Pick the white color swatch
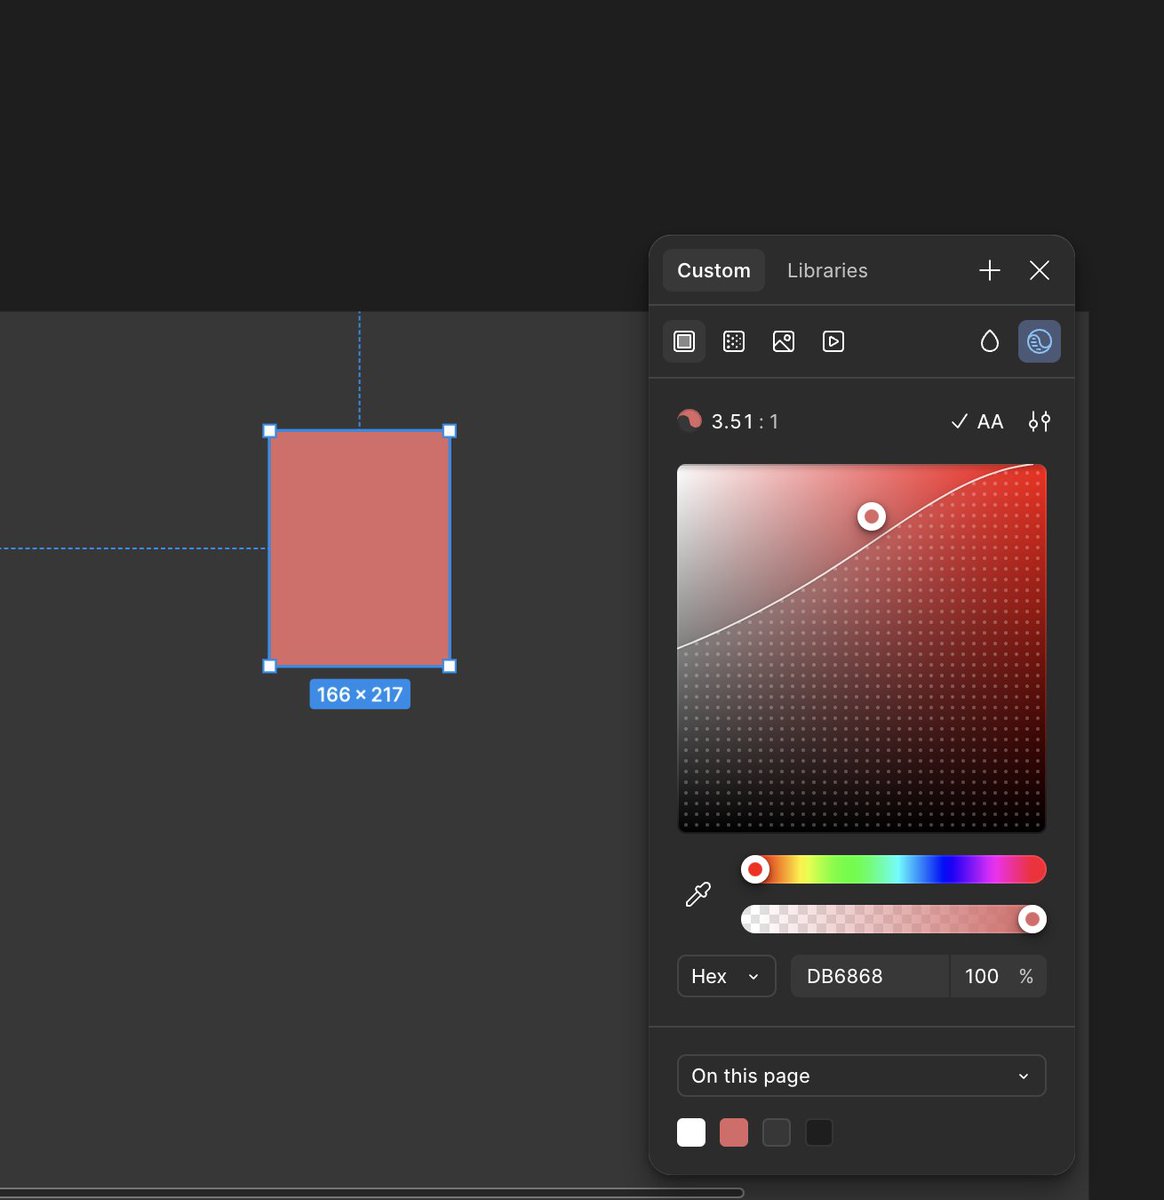The width and height of the screenshot is (1164, 1200). tap(691, 1132)
